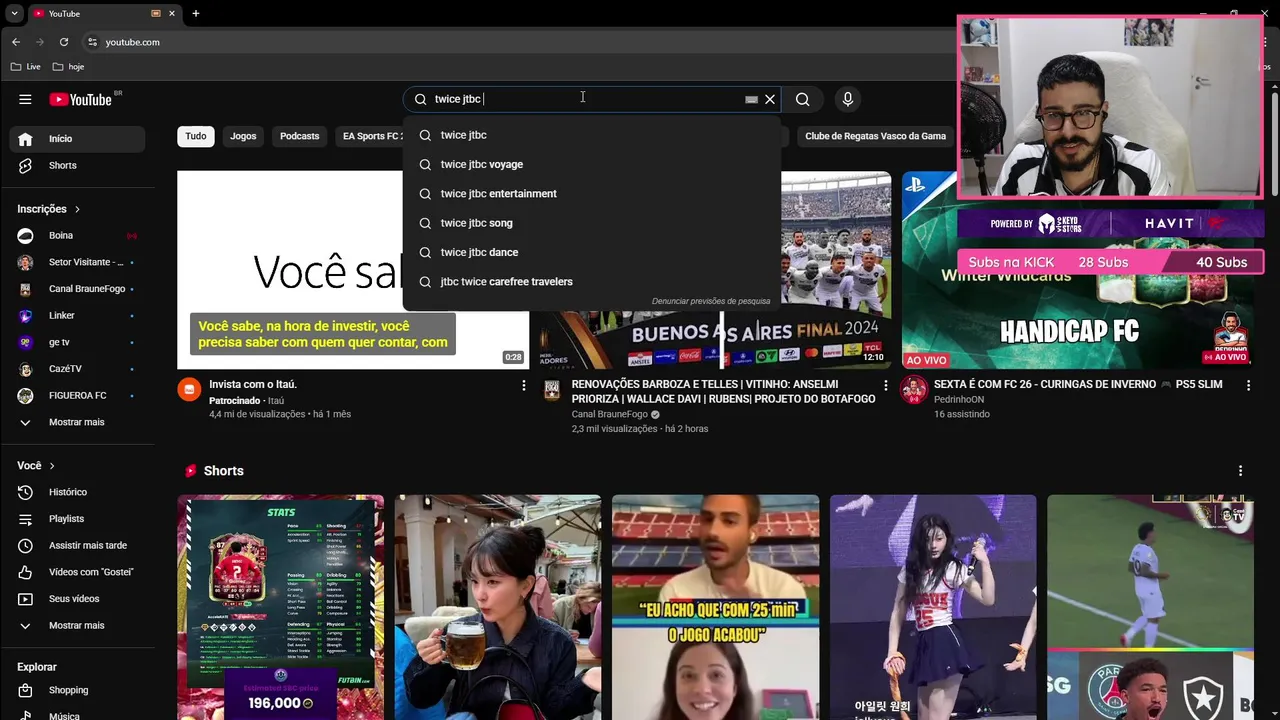Open Shorts shelf options menu
Viewport: 1280px width, 720px height.
(x=1240, y=471)
